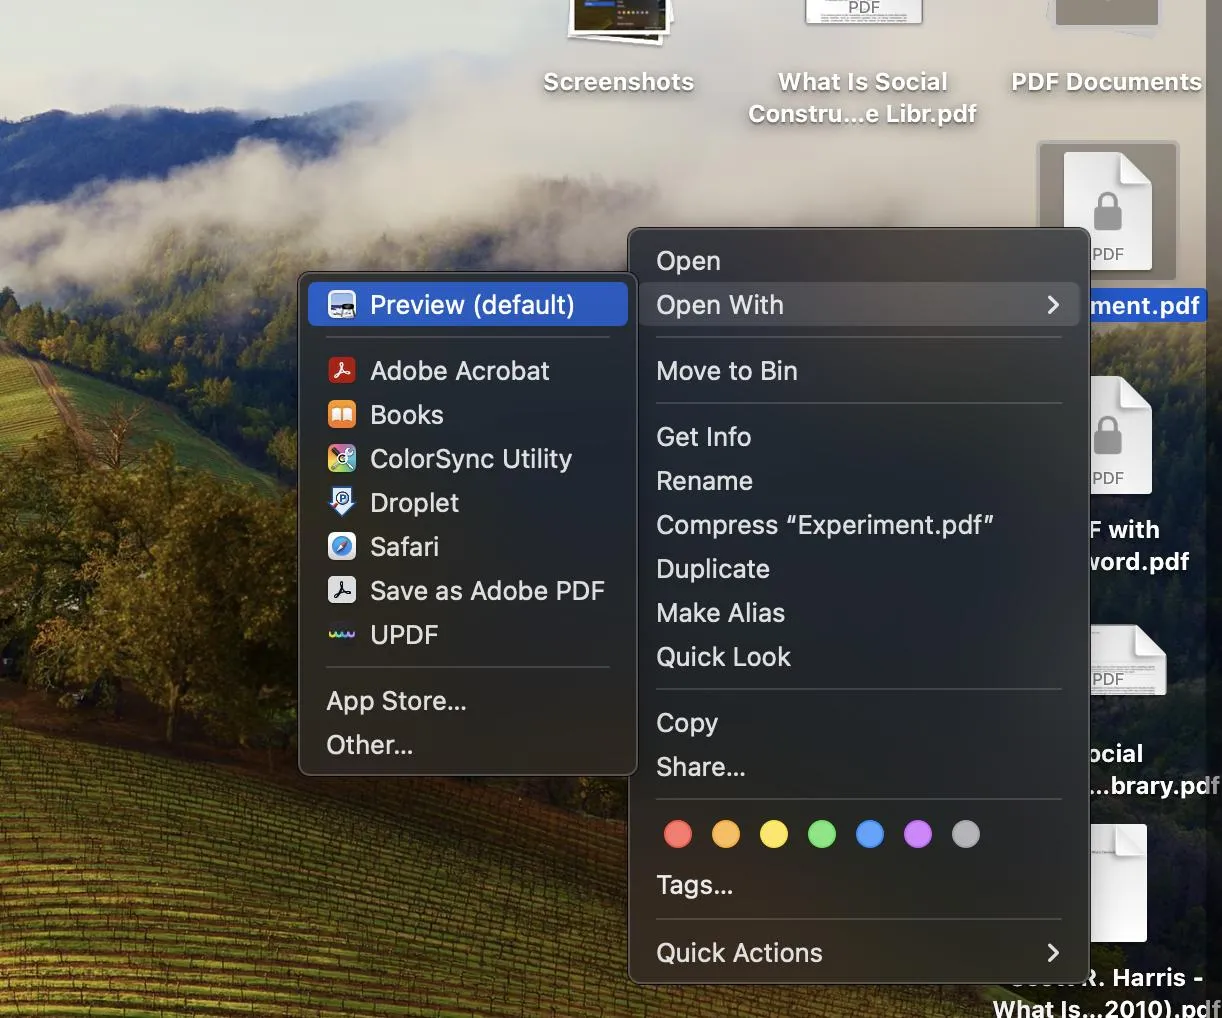Select Copy in context menu

(859, 723)
